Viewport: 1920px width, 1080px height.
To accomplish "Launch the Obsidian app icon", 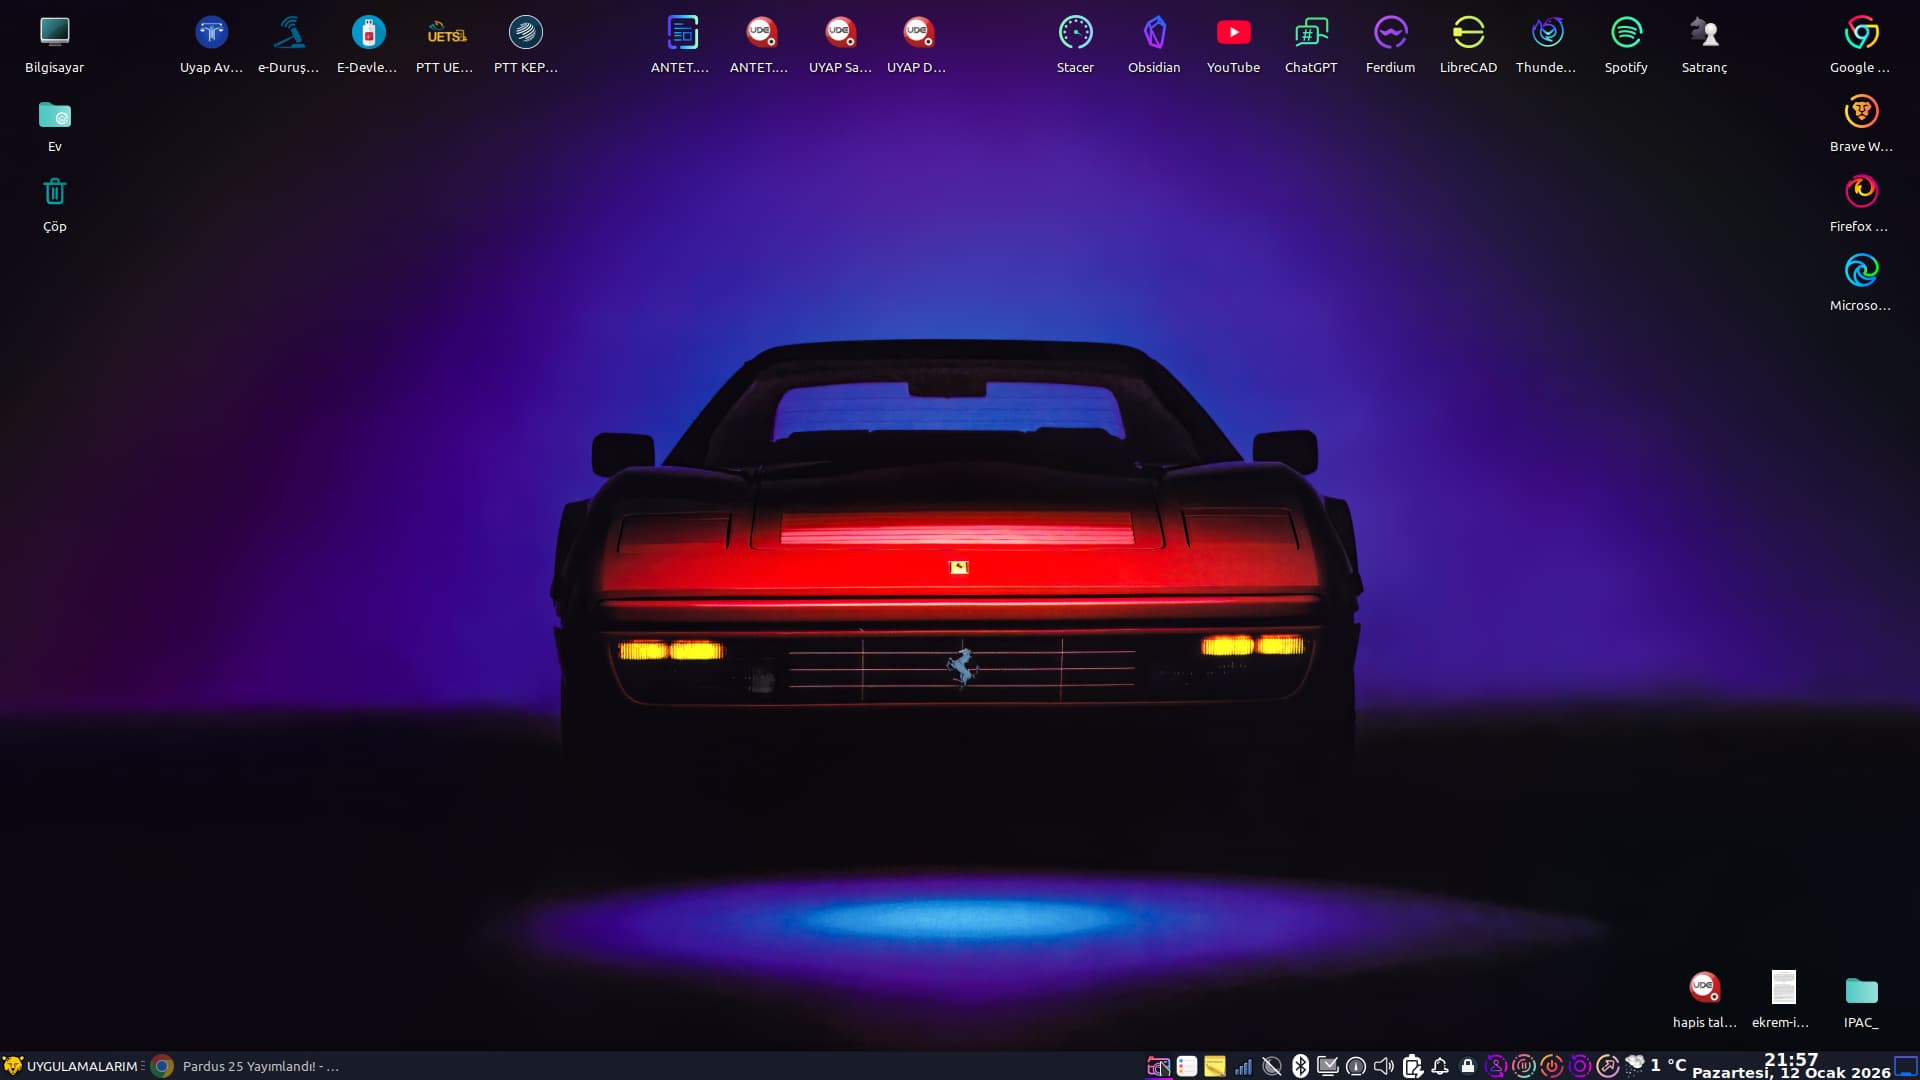I will [1154, 34].
